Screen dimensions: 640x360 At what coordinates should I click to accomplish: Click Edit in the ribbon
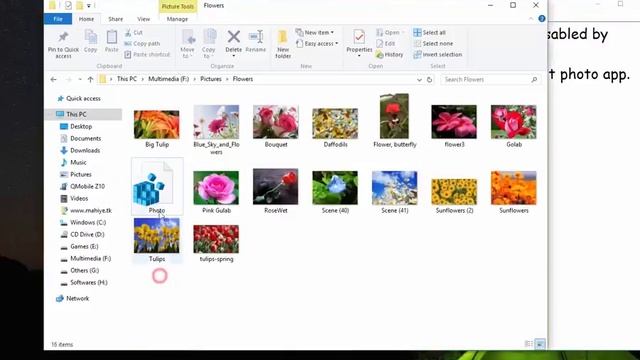point(386,43)
